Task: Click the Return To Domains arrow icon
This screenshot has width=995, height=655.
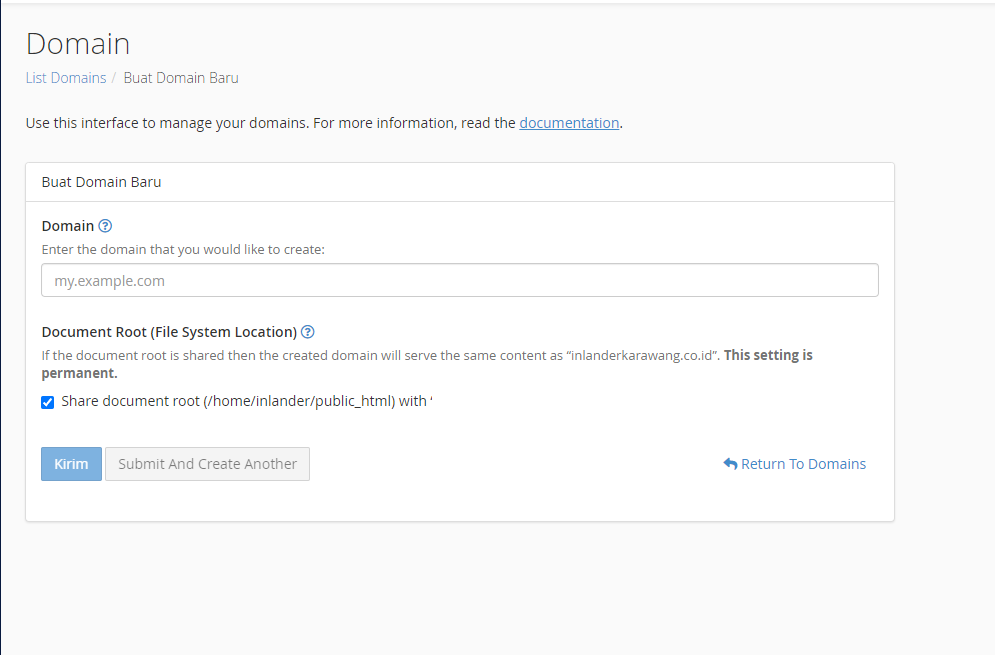Action: point(730,464)
